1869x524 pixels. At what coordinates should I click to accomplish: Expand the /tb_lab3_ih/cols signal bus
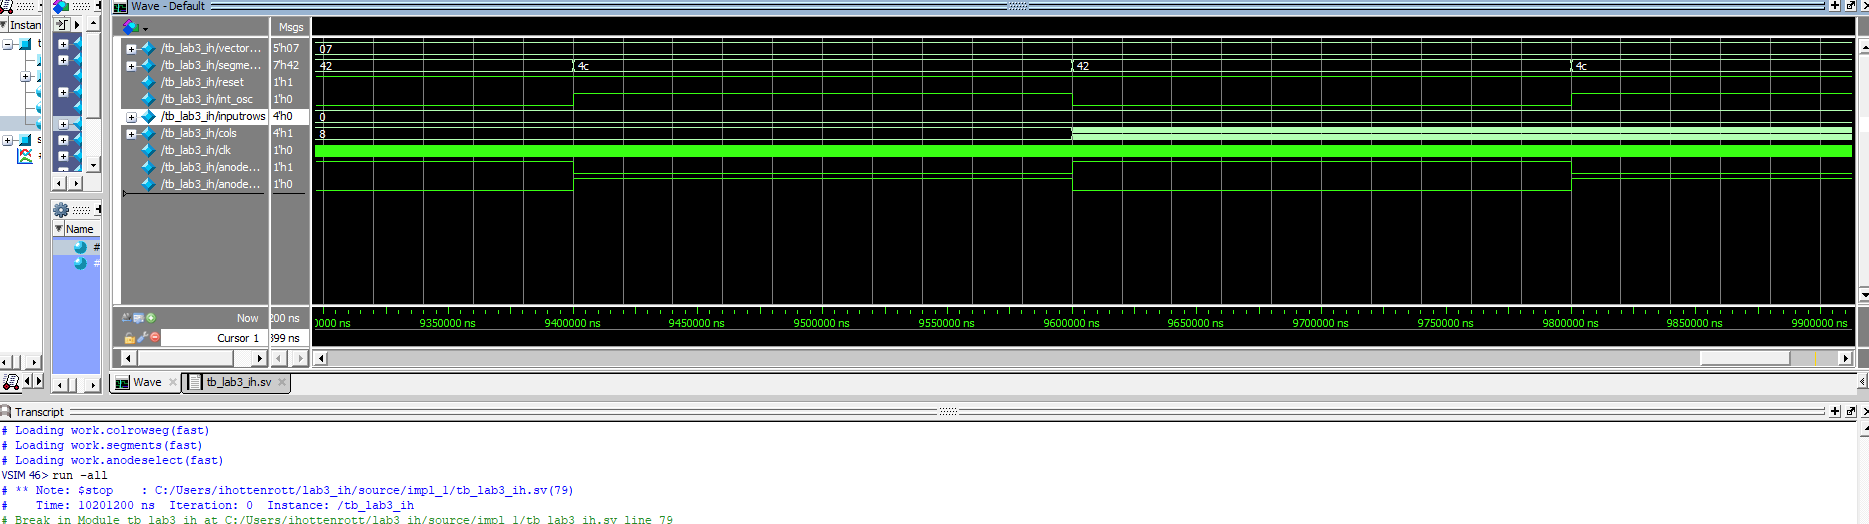click(x=131, y=134)
